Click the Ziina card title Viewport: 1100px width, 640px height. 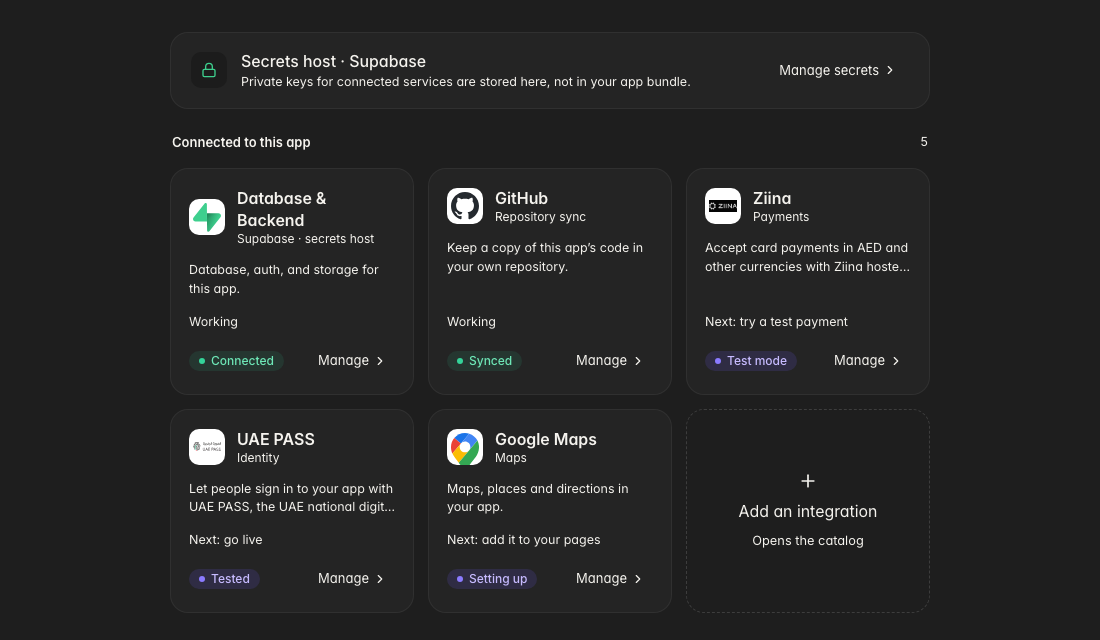pyautogui.click(x=772, y=199)
